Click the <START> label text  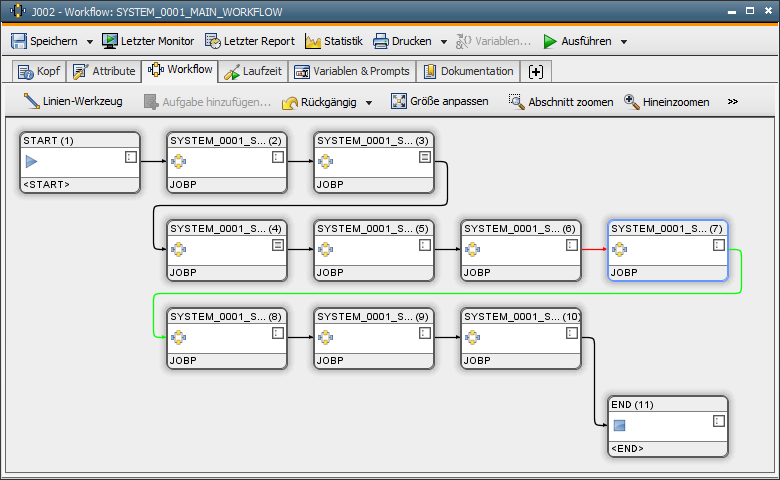47,185
